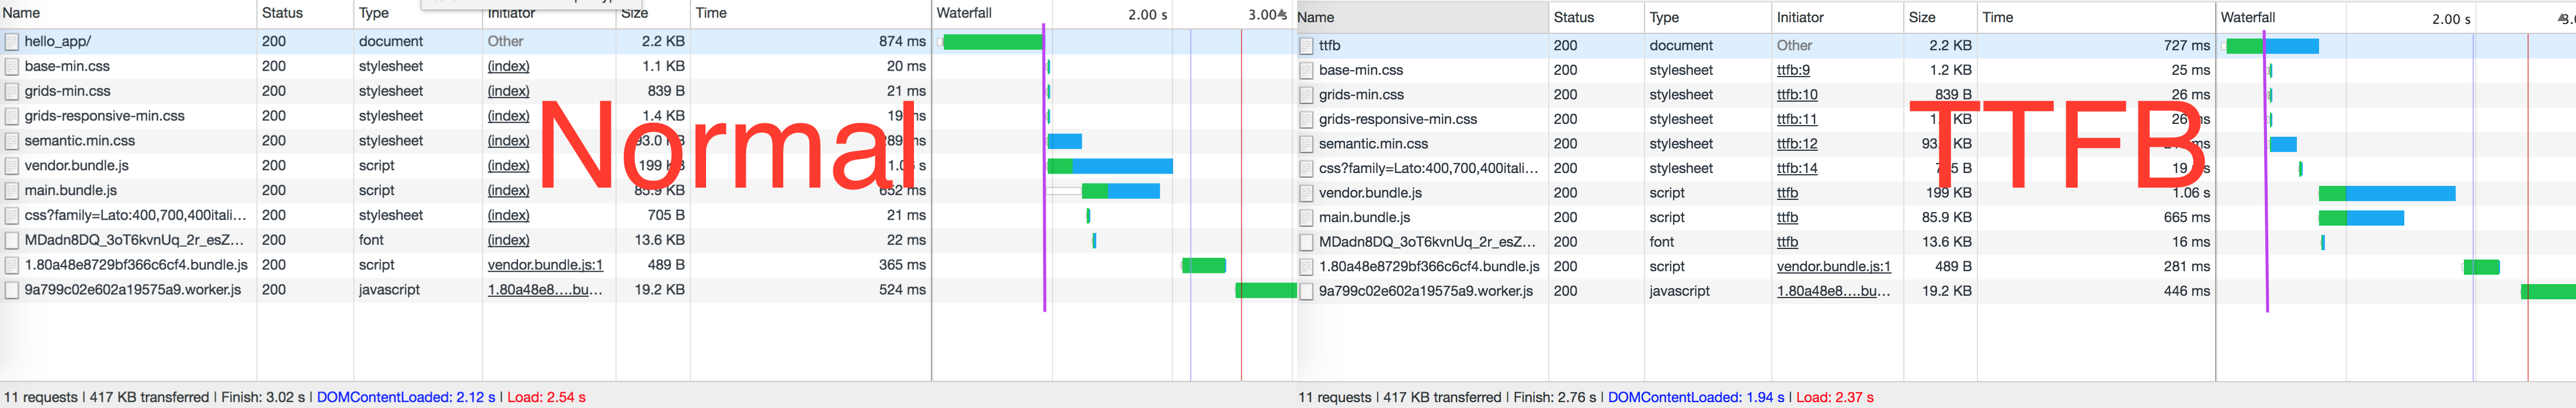
Task: Open the ttfb:14 initiator link
Action: pyautogui.click(x=1797, y=168)
